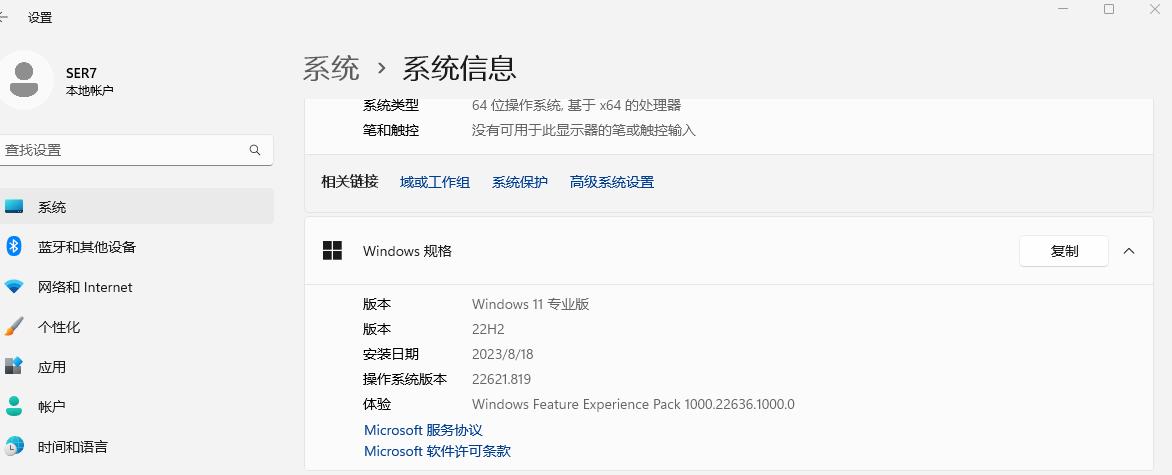Image resolution: width=1172 pixels, height=475 pixels.
Task: Click the Network wifi icon
Action: click(14, 287)
